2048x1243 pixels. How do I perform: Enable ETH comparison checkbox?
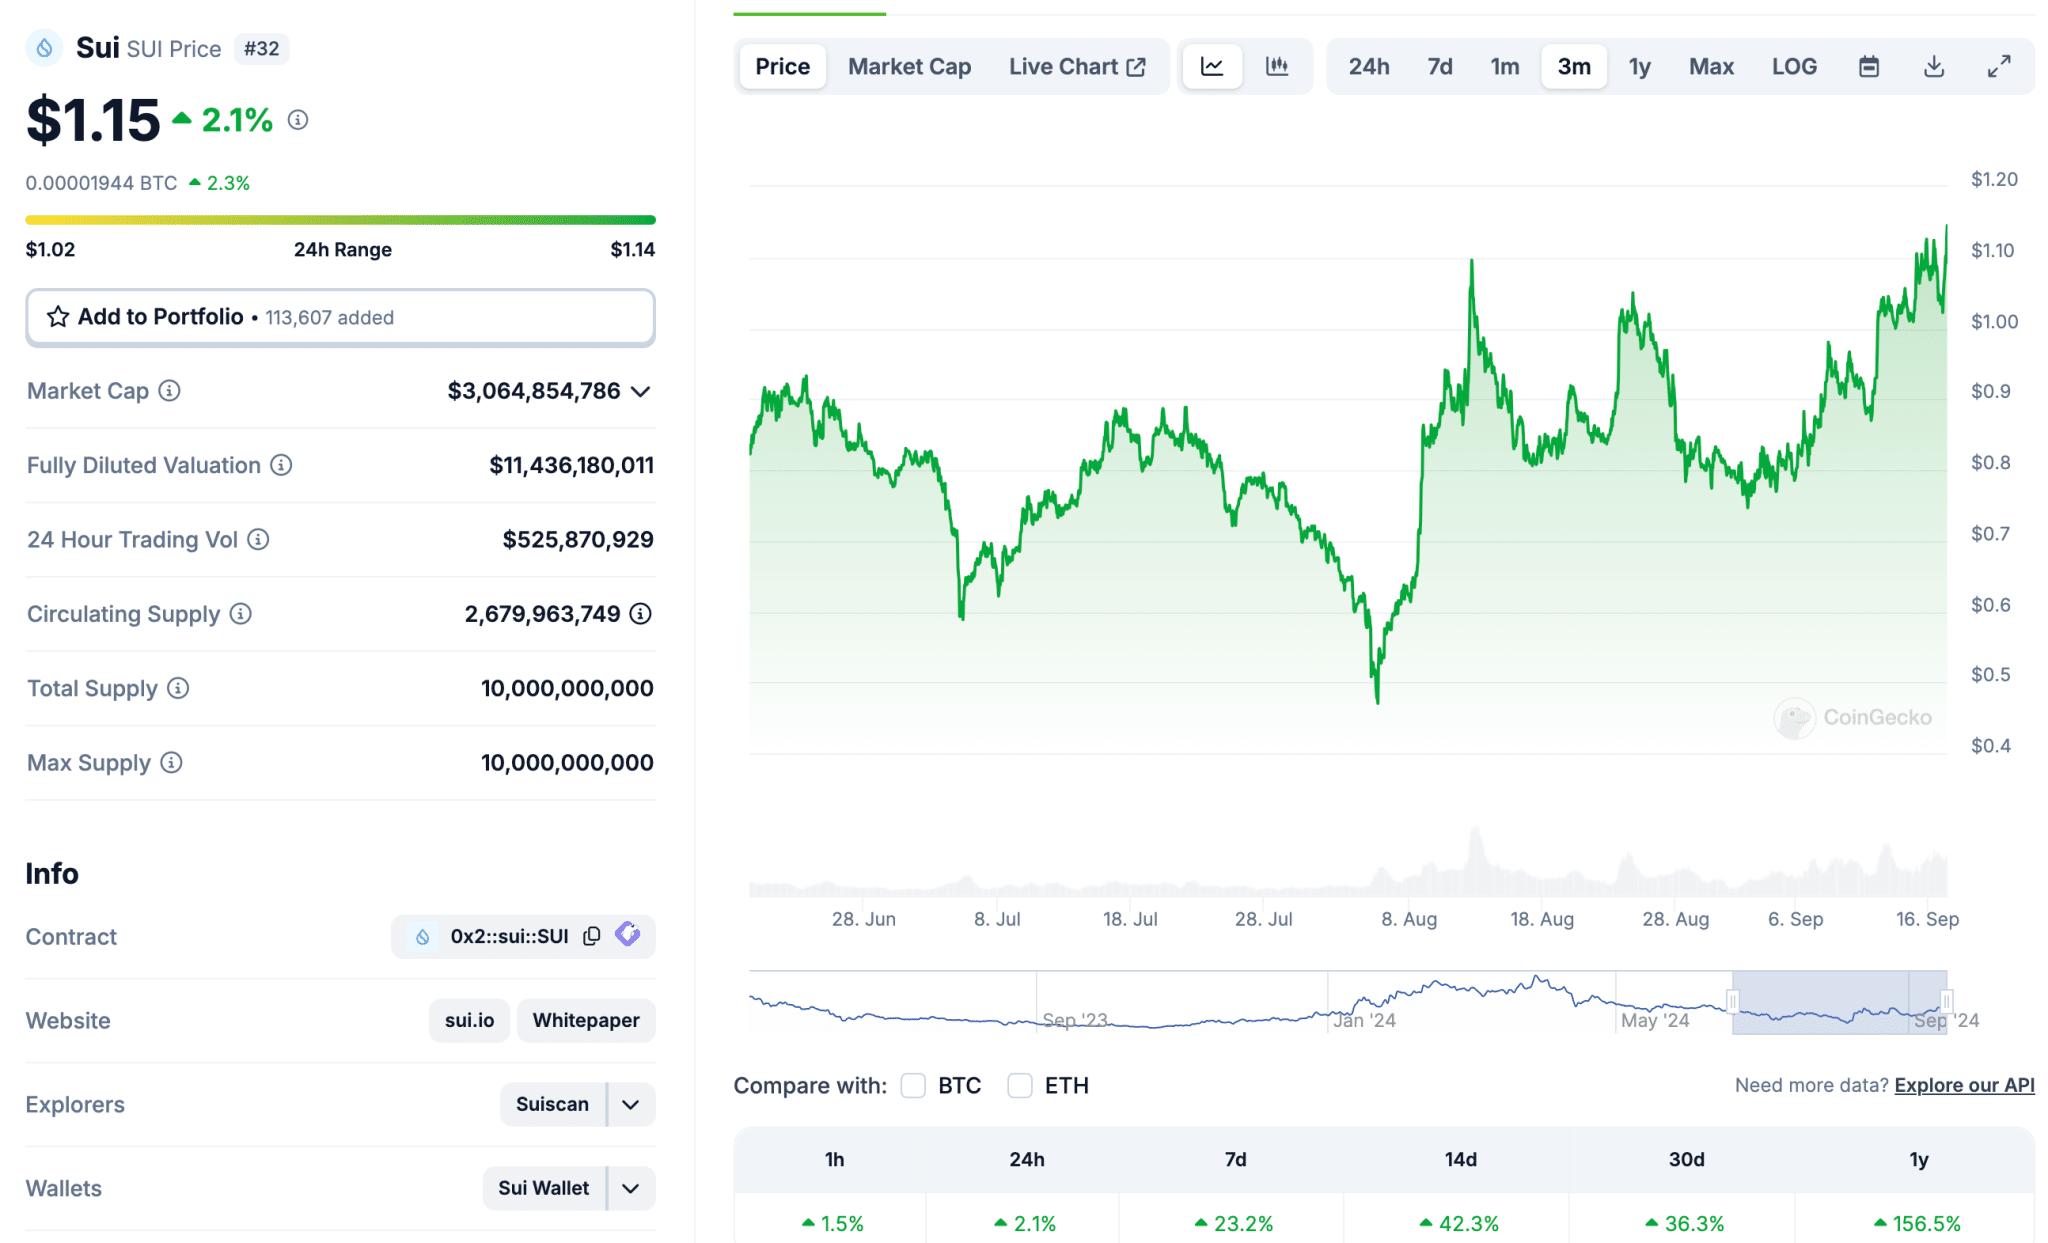(x=1020, y=1086)
